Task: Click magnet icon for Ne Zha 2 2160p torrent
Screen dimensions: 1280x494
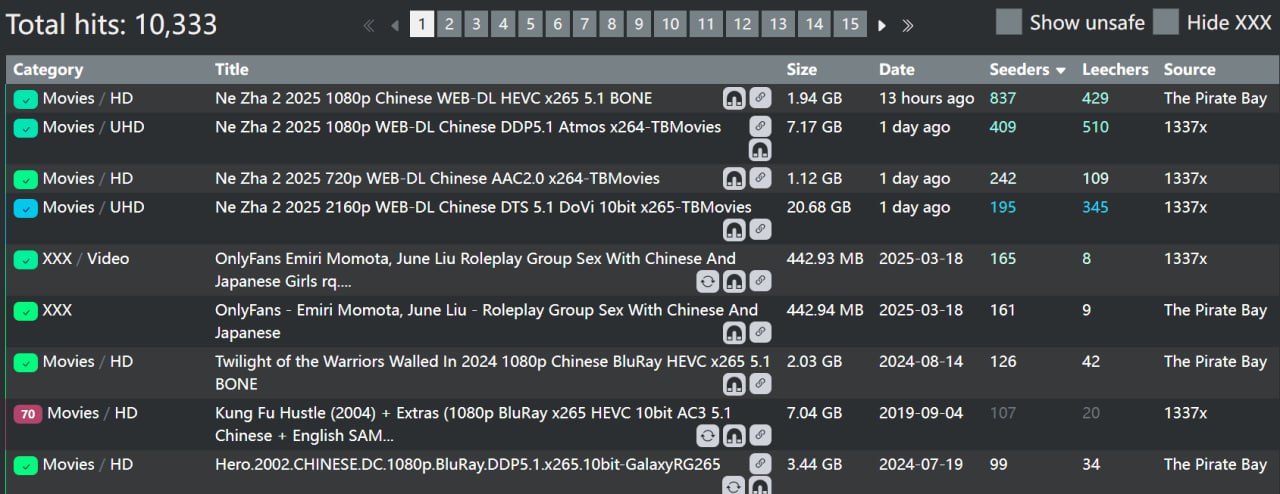Action: pyautogui.click(x=735, y=230)
